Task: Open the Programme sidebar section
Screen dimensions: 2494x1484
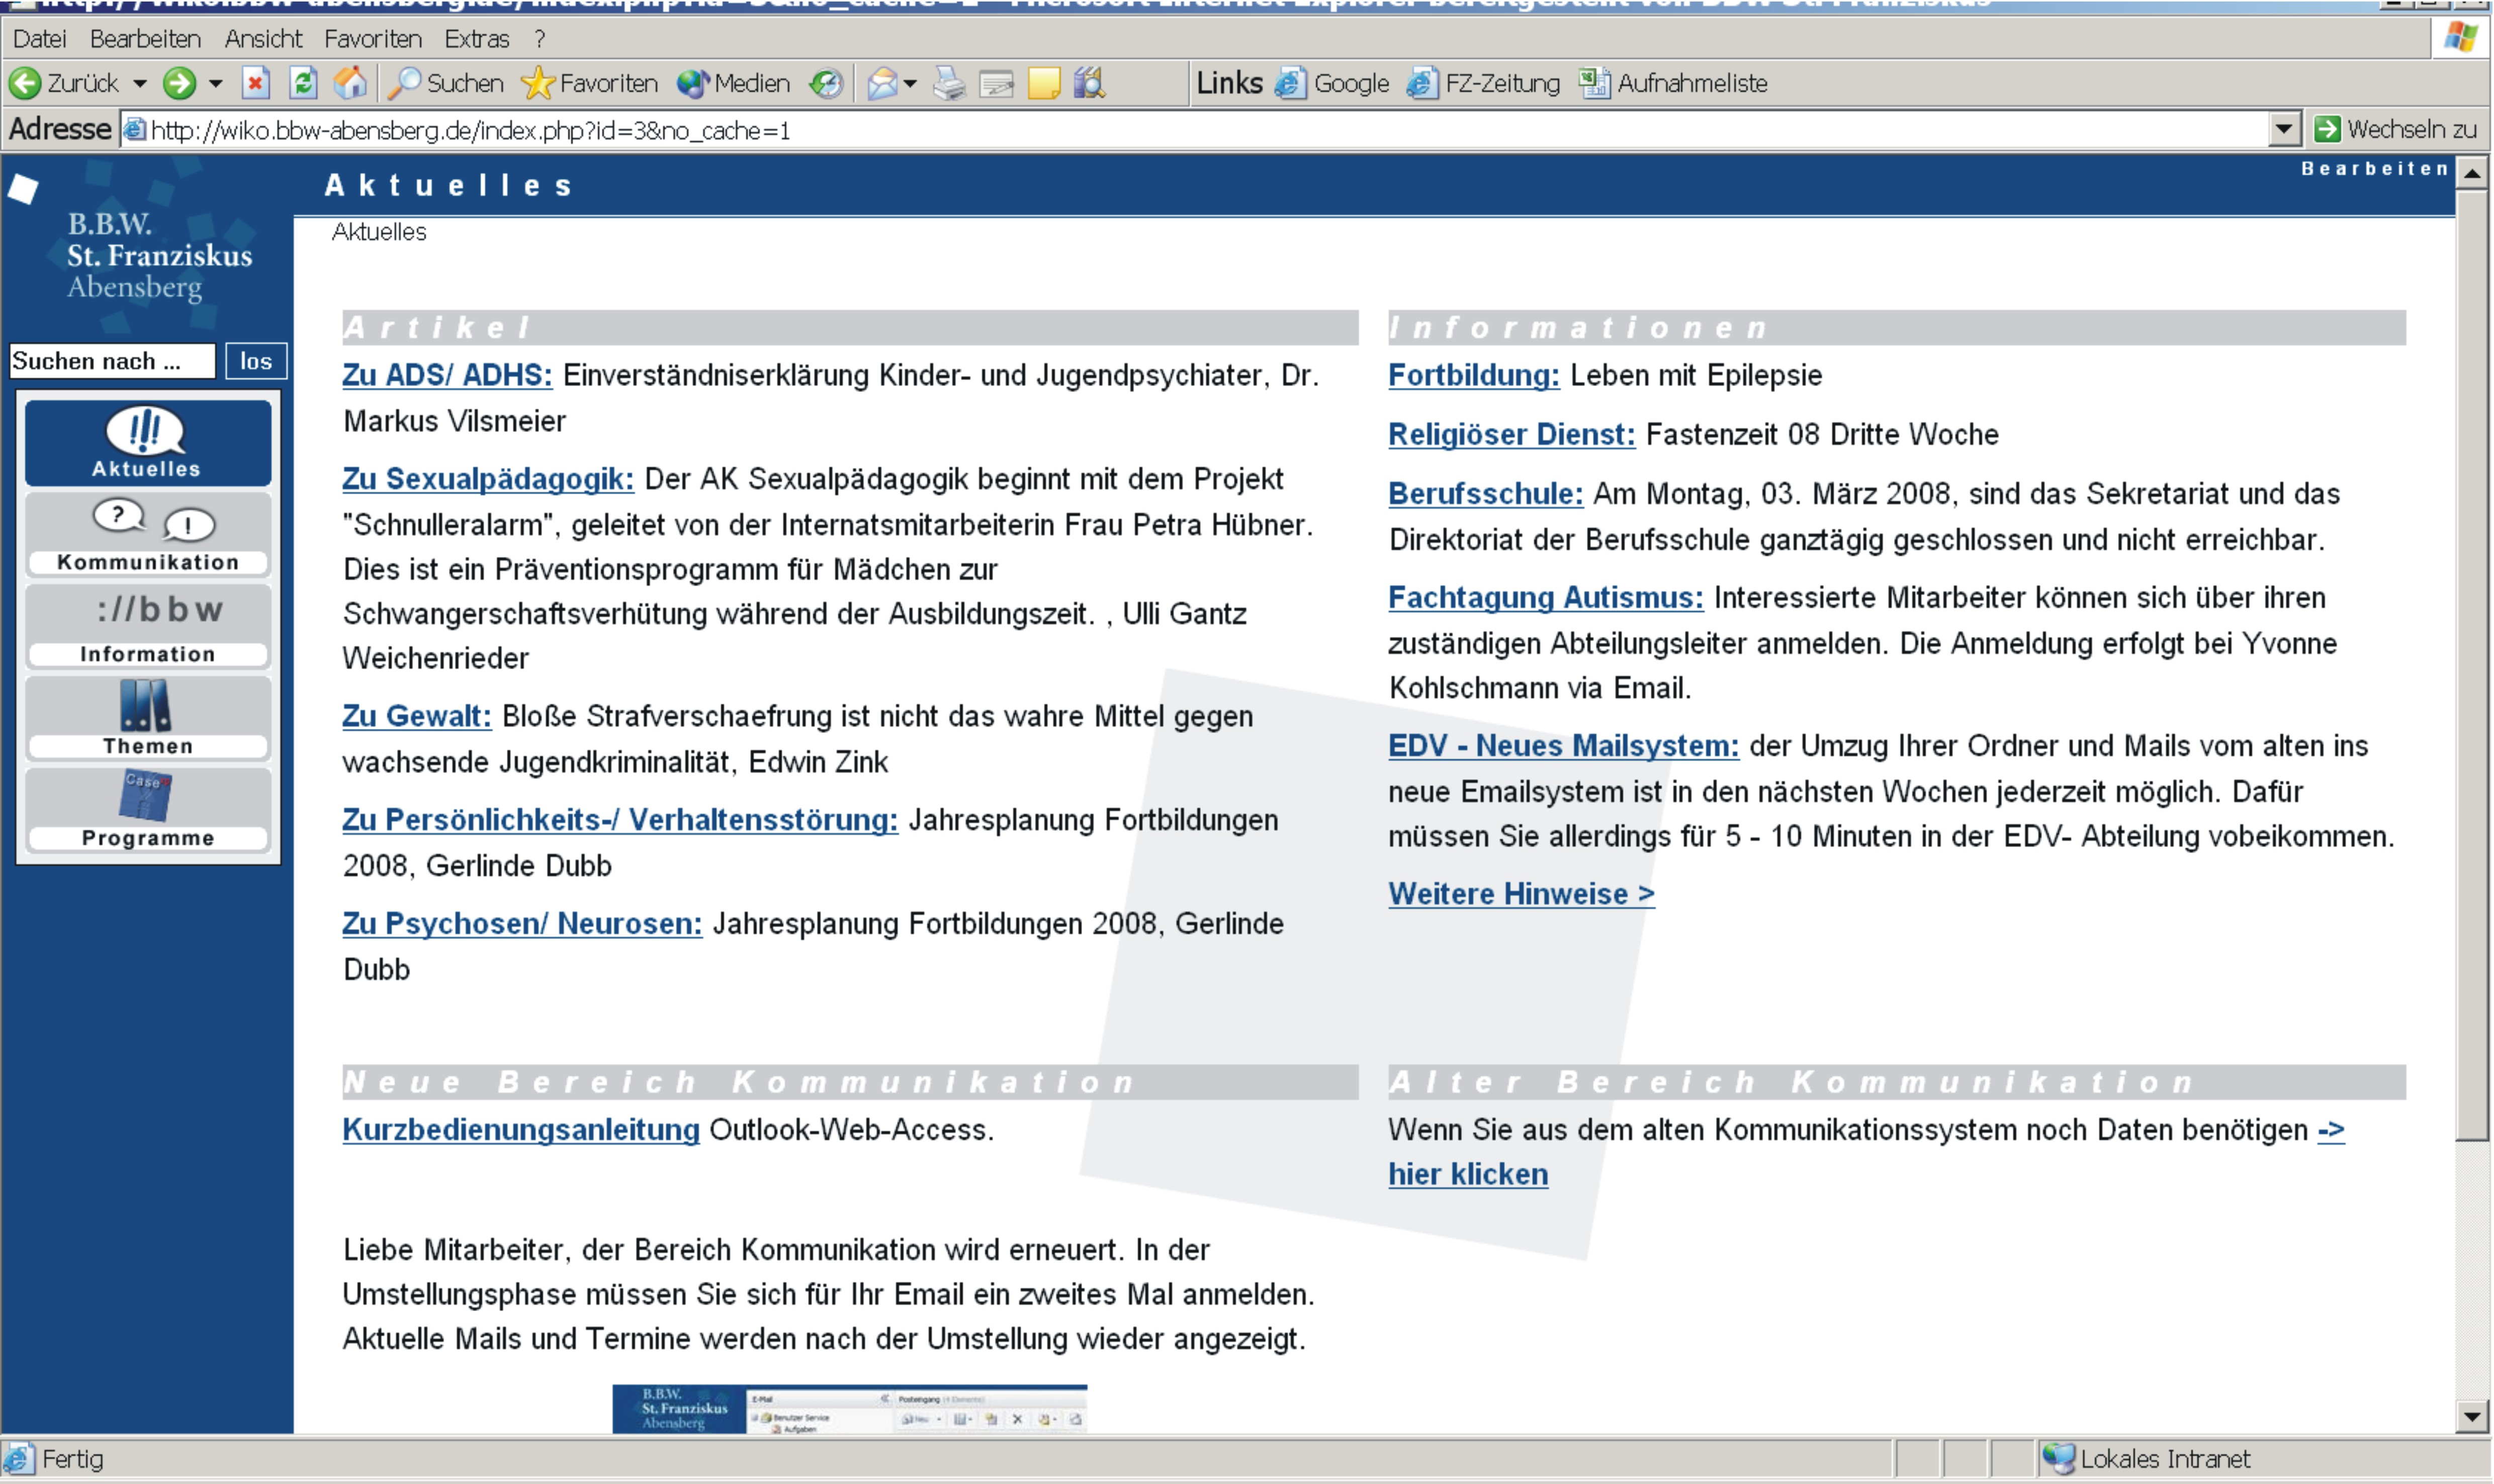Action: coord(148,810)
